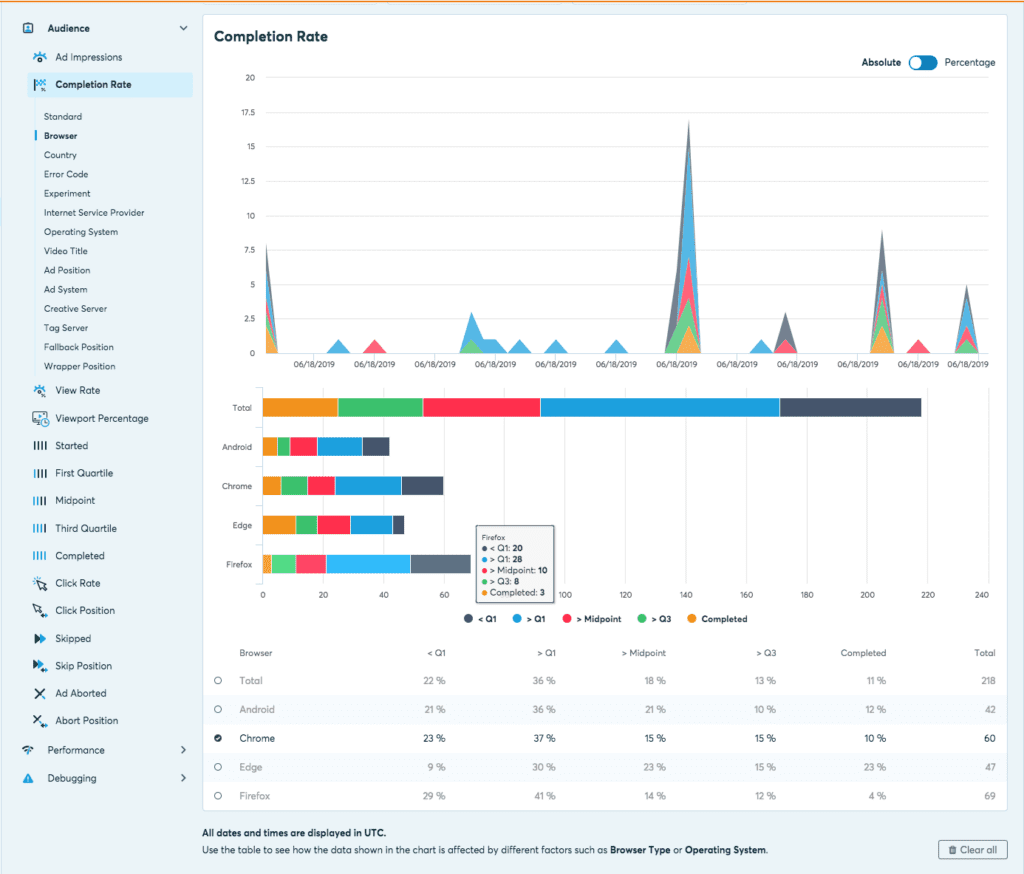
Task: Click the Audience section icon
Action: (28, 28)
